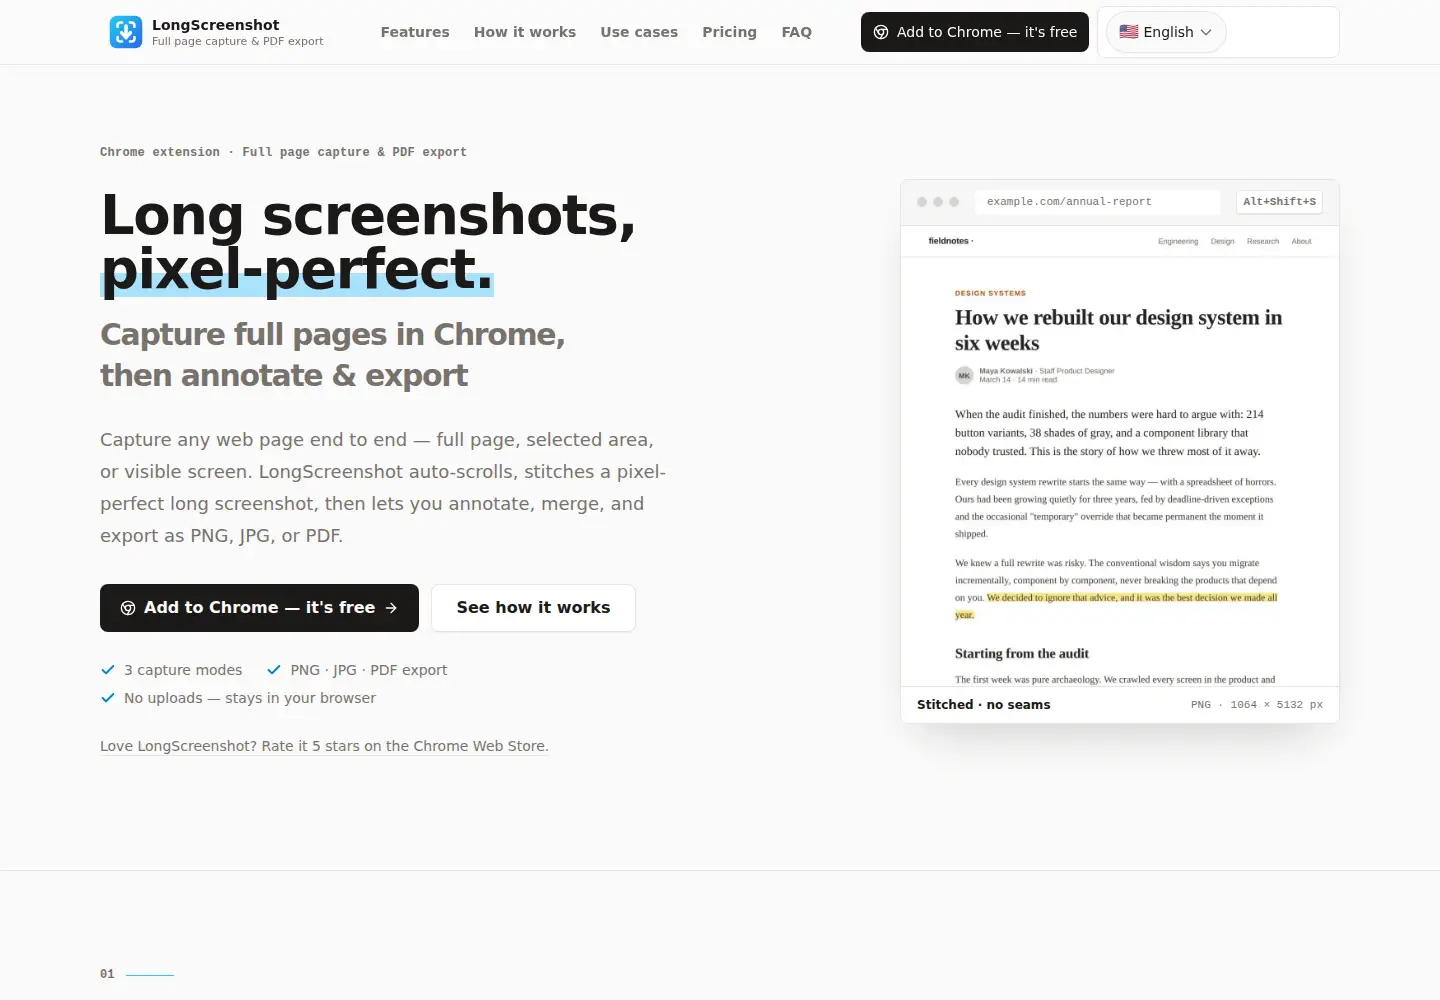
Task: Click the fieldnotes brand in preview
Action: 950,241
